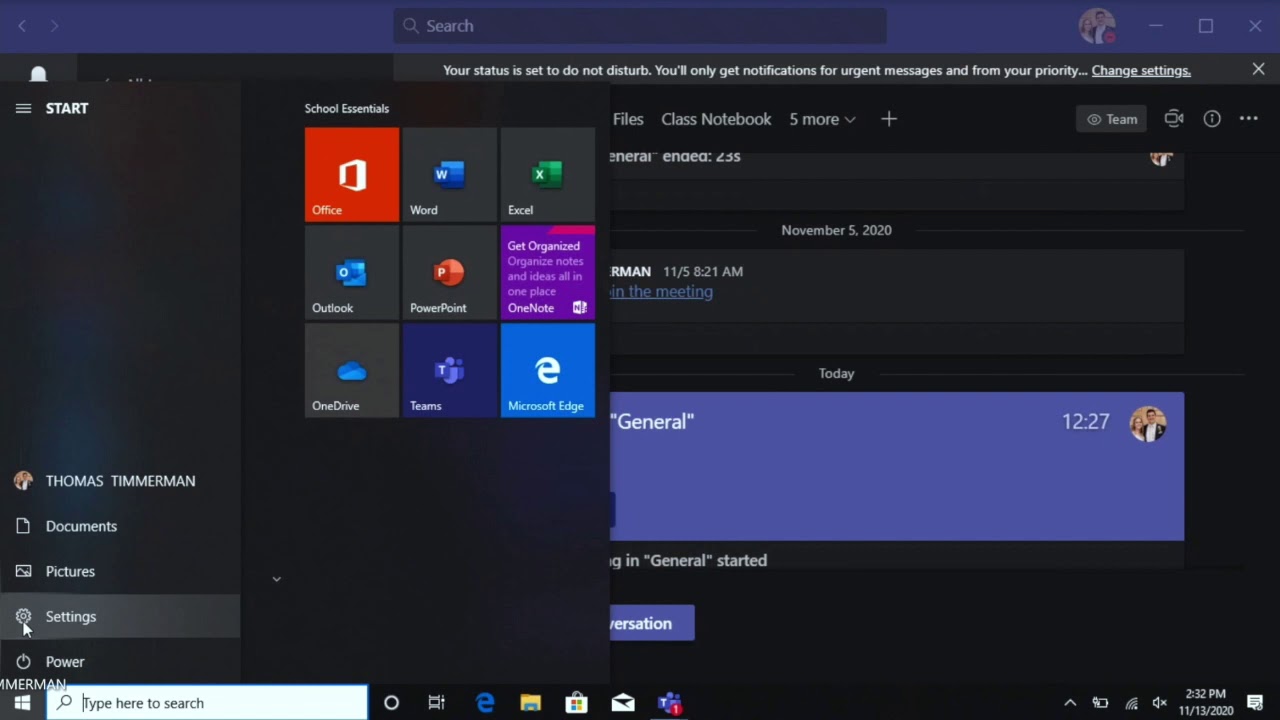Expand the Start menu hamburger button
The height and width of the screenshot is (720, 1280).
pos(23,108)
